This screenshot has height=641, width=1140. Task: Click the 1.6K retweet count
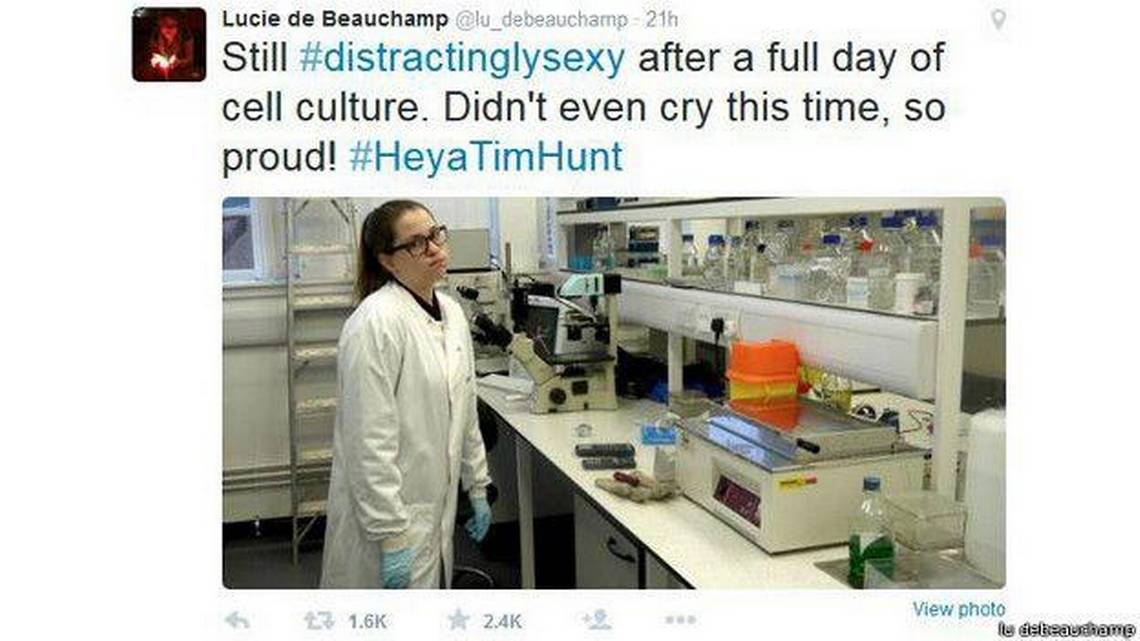pyautogui.click(x=367, y=621)
